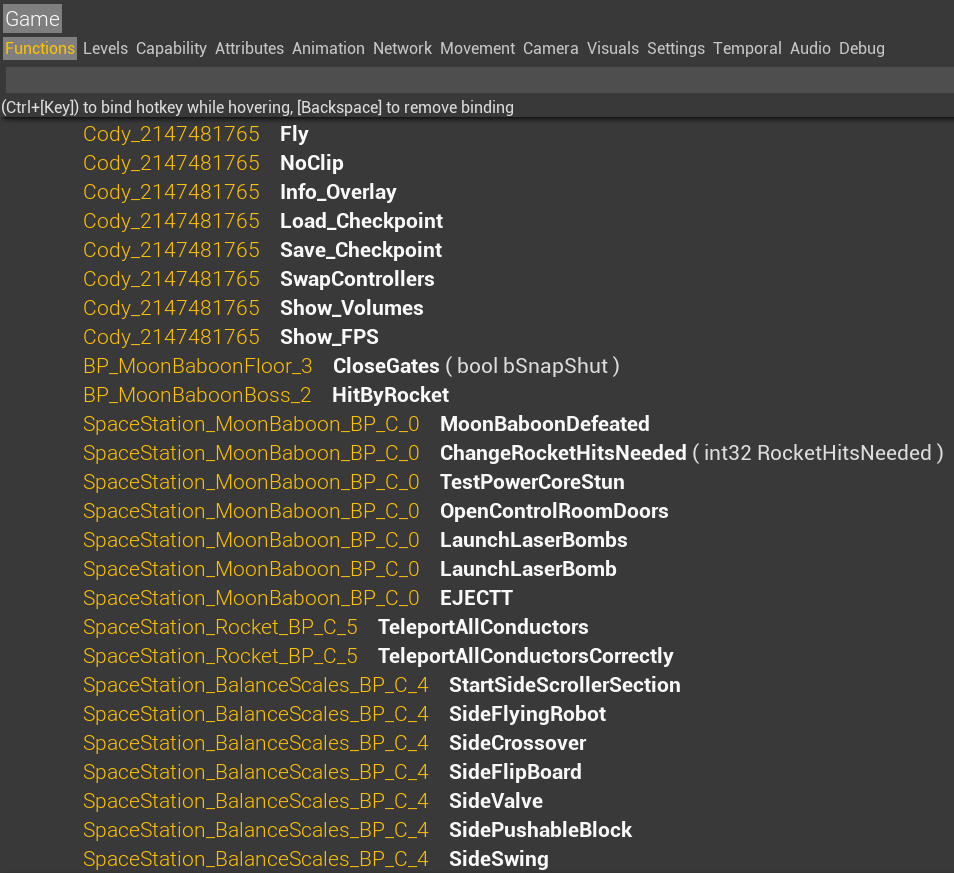954x873 pixels.
Task: Click the hotkey binding hint text
Action: (257, 108)
